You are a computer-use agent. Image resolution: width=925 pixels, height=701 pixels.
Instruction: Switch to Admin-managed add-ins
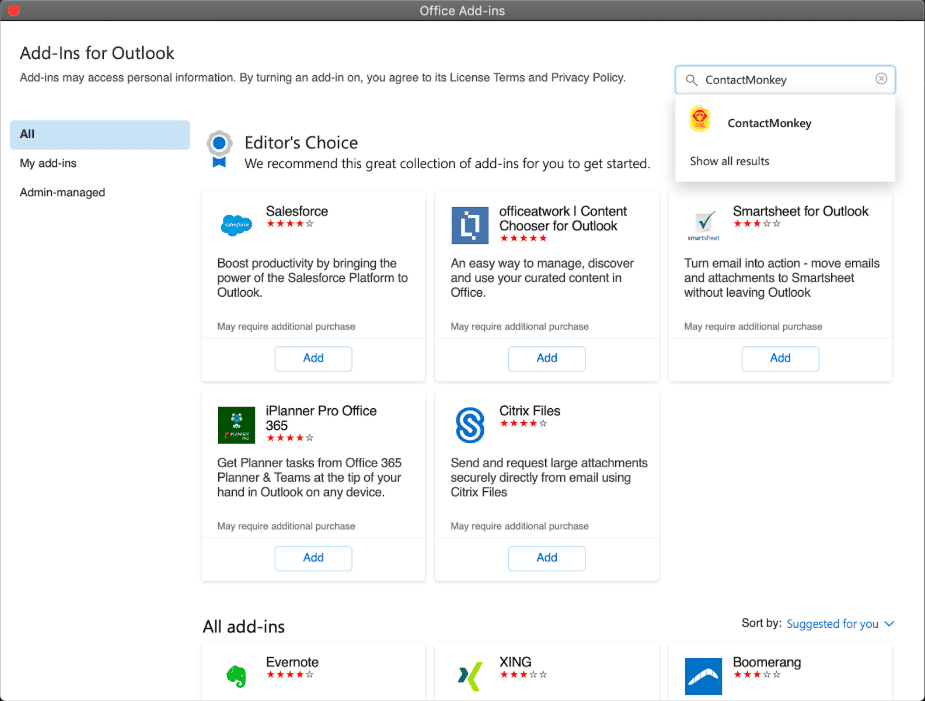click(62, 192)
